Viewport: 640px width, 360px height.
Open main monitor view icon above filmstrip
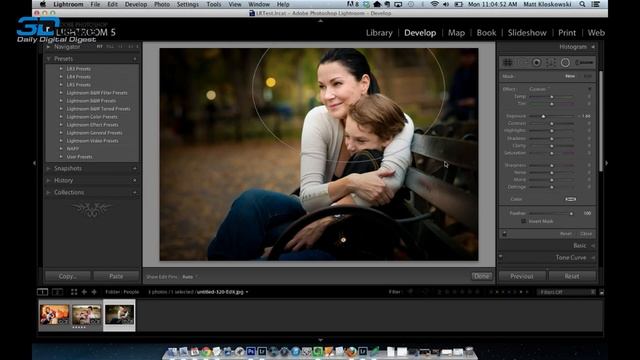pyautogui.click(x=42, y=292)
